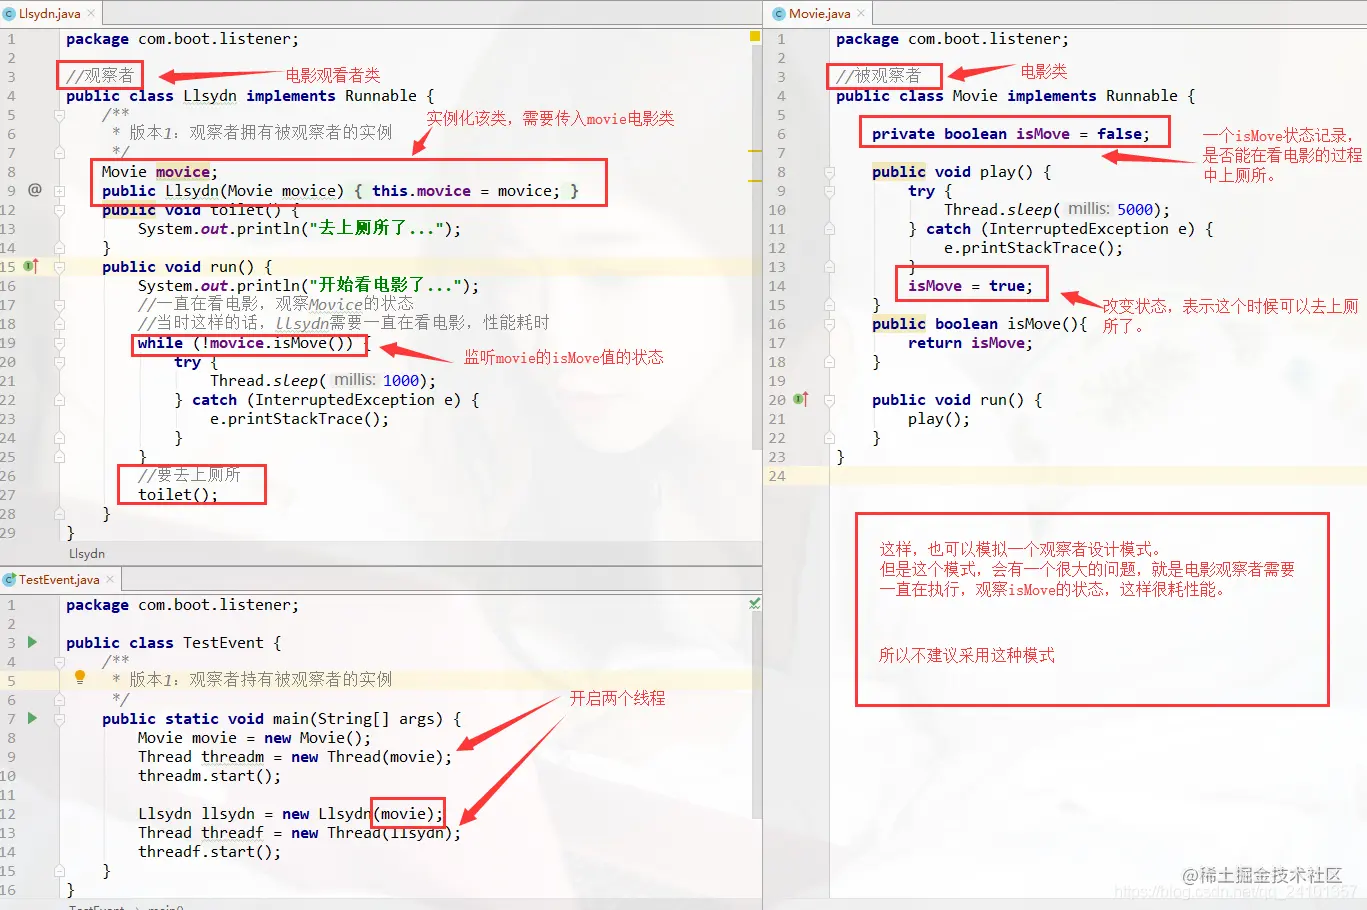Click '//观察者' comment in Llsydn.java
The image size is (1367, 910).
(100, 75)
